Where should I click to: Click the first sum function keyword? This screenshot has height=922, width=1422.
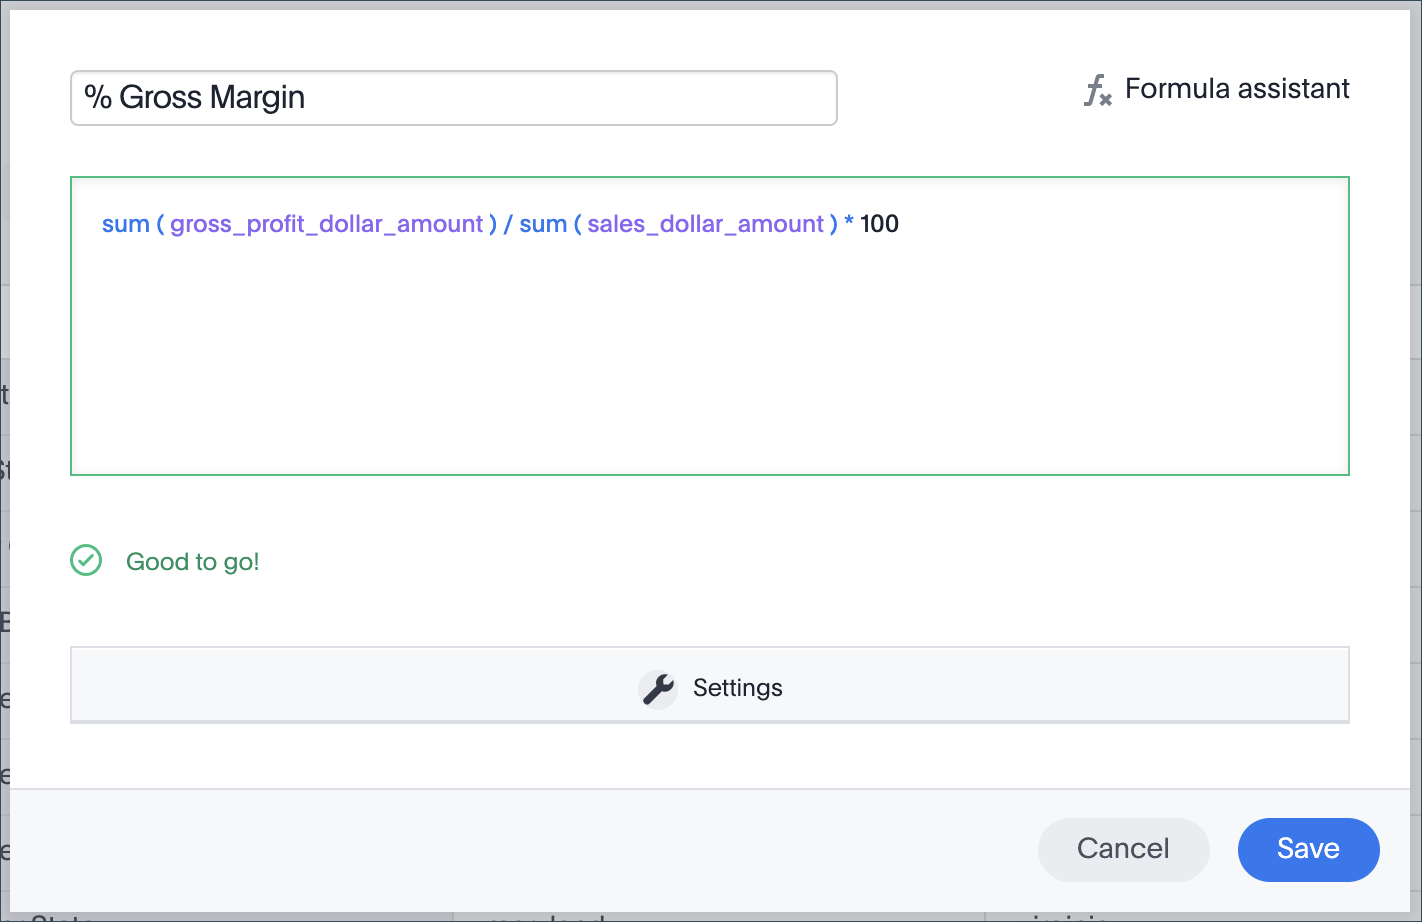125,224
